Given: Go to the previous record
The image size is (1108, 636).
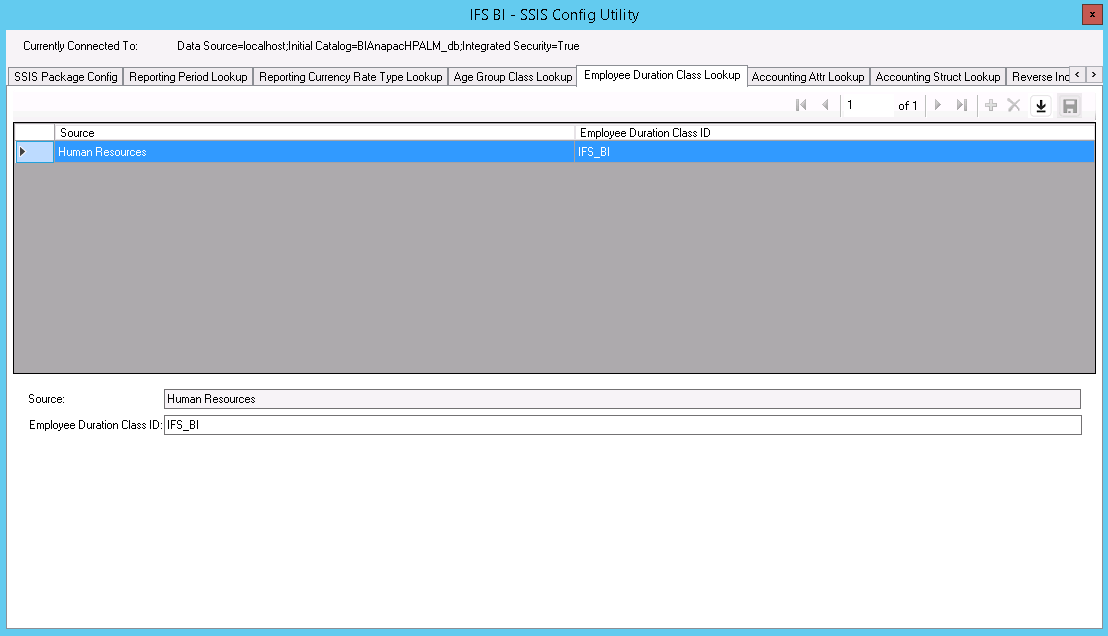Looking at the screenshot, I should tap(825, 106).
